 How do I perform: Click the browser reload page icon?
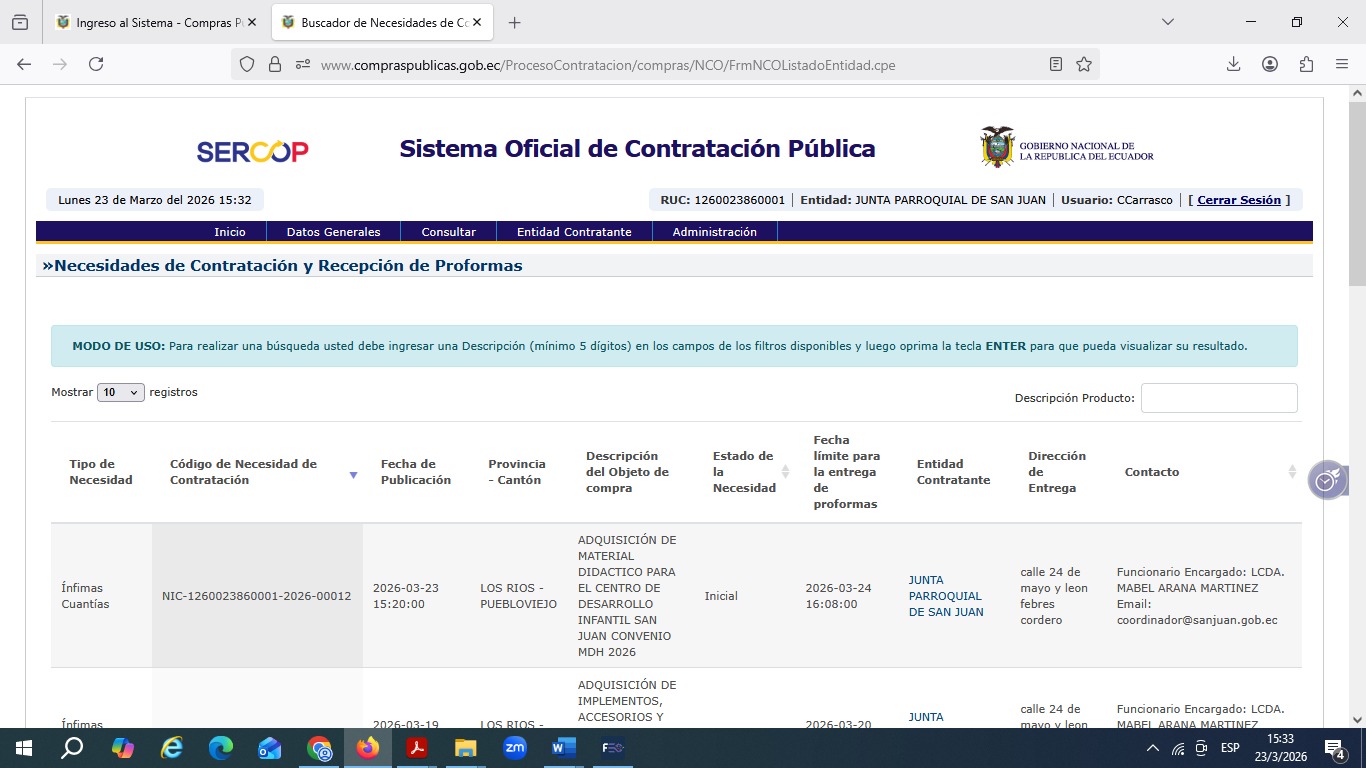click(x=96, y=64)
